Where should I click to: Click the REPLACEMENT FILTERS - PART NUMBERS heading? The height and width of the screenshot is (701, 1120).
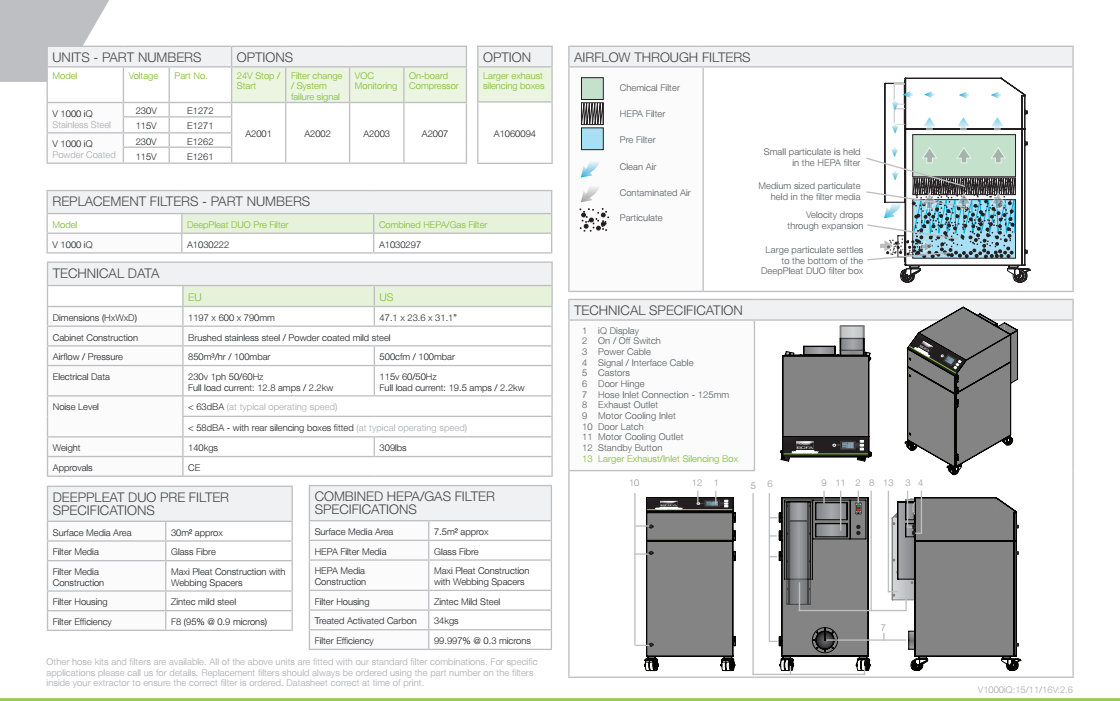pos(181,202)
